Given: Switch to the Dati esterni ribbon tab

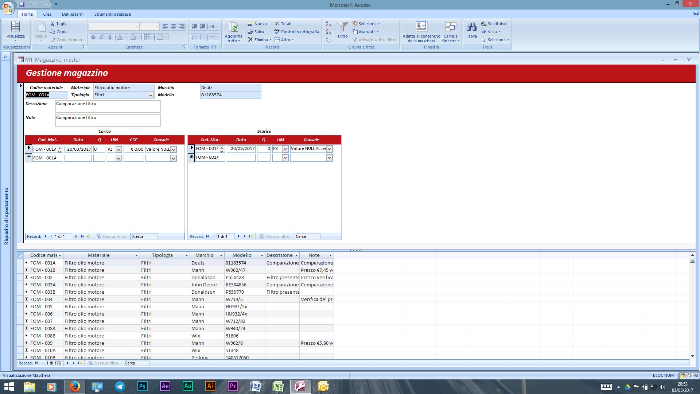Looking at the screenshot, I should (72, 14).
